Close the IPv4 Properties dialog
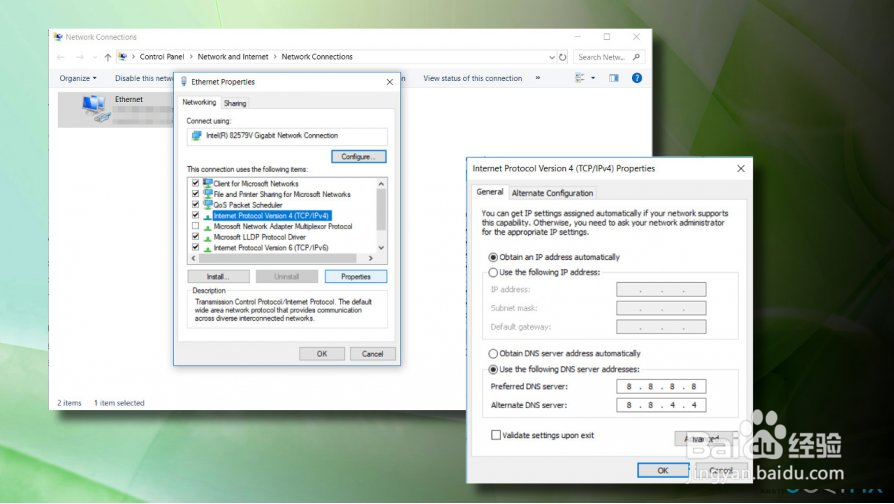This screenshot has width=894, height=504. coord(741,169)
